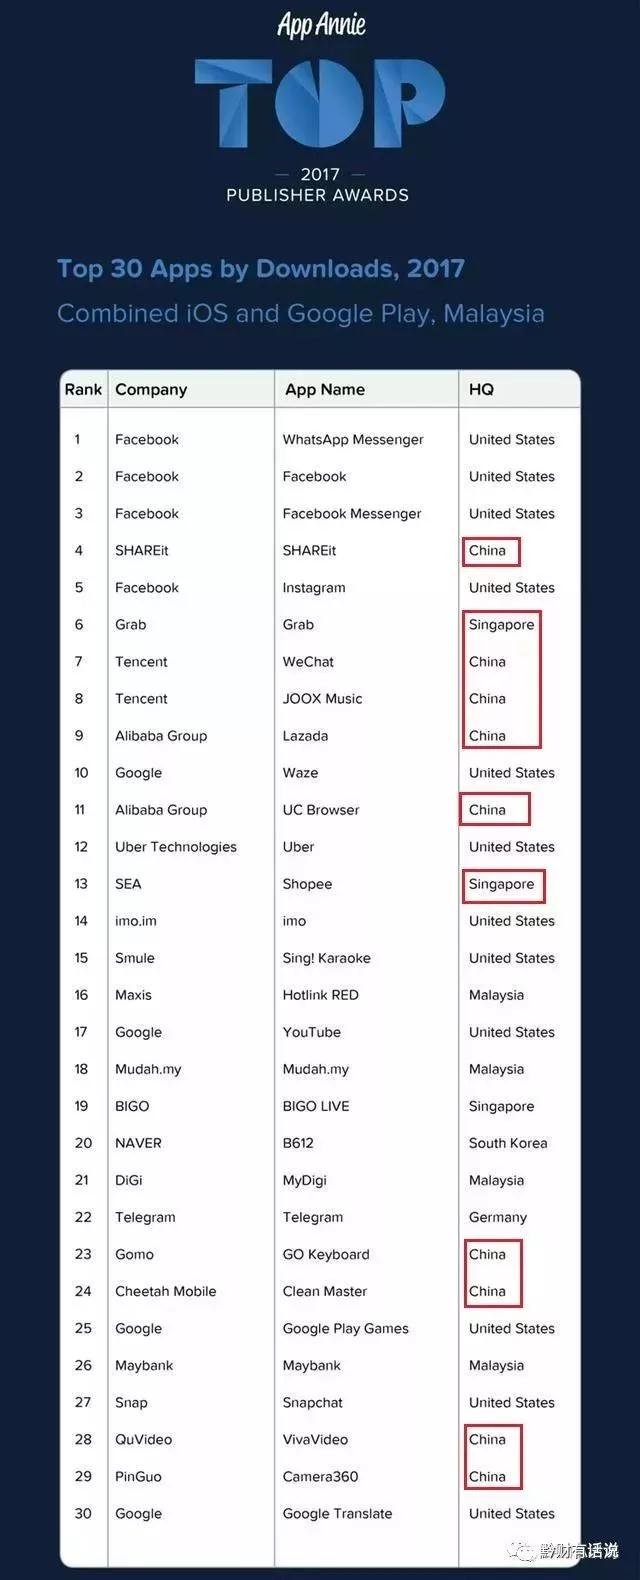Screen dimensions: 640x1580
Task: Click Google Translate app name
Action: (337, 1514)
